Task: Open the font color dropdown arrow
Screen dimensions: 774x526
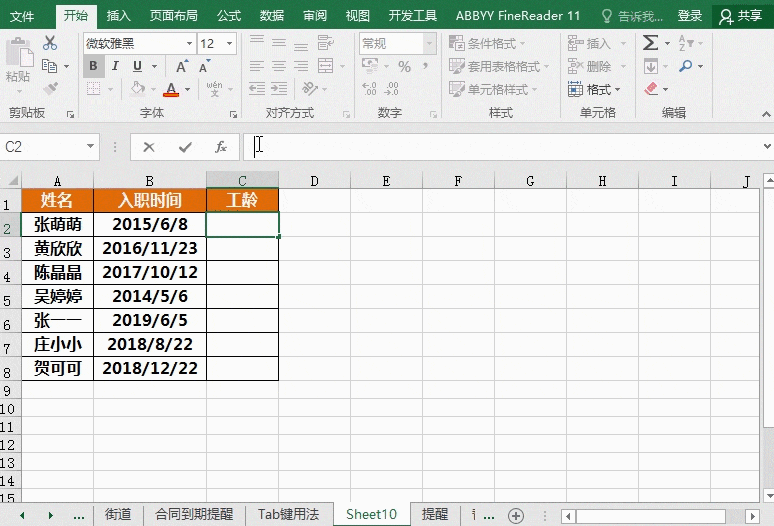Action: coord(188,89)
